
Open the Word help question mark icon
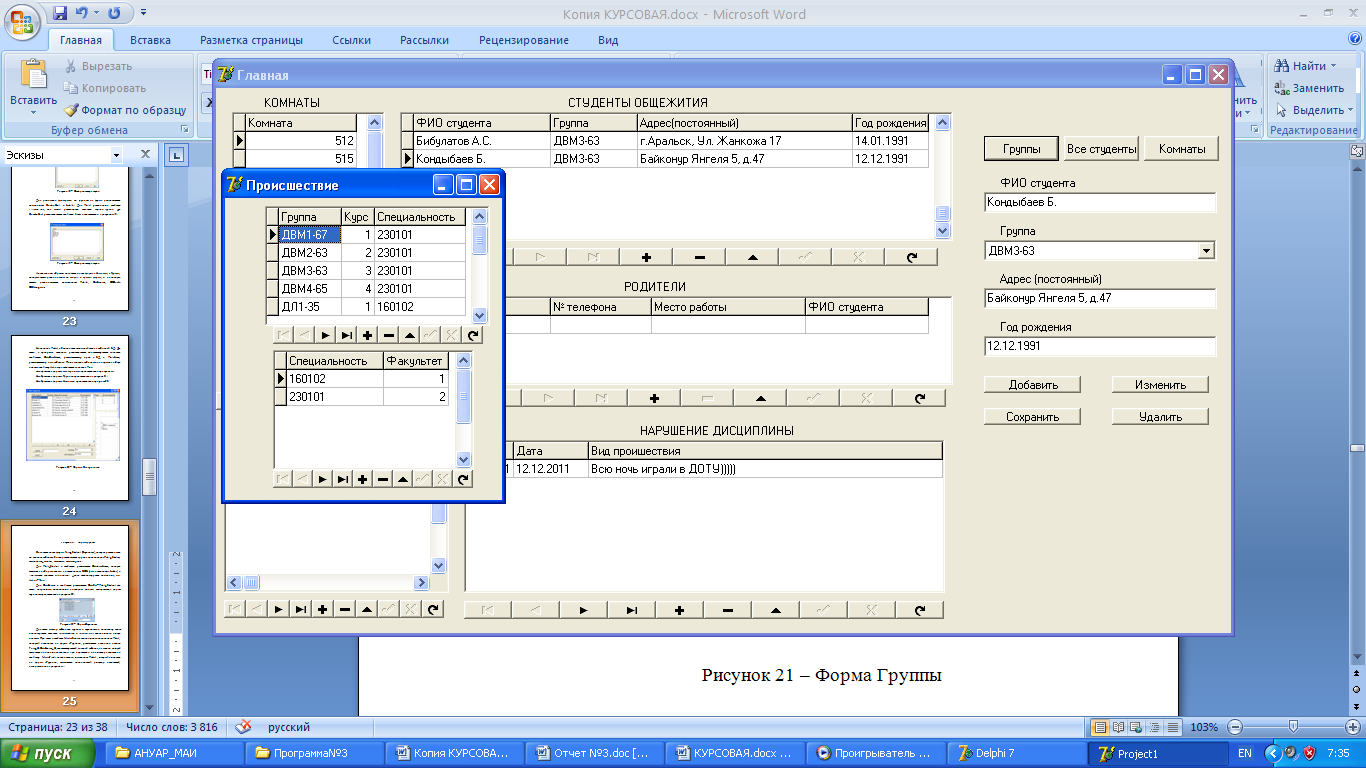click(x=1353, y=39)
